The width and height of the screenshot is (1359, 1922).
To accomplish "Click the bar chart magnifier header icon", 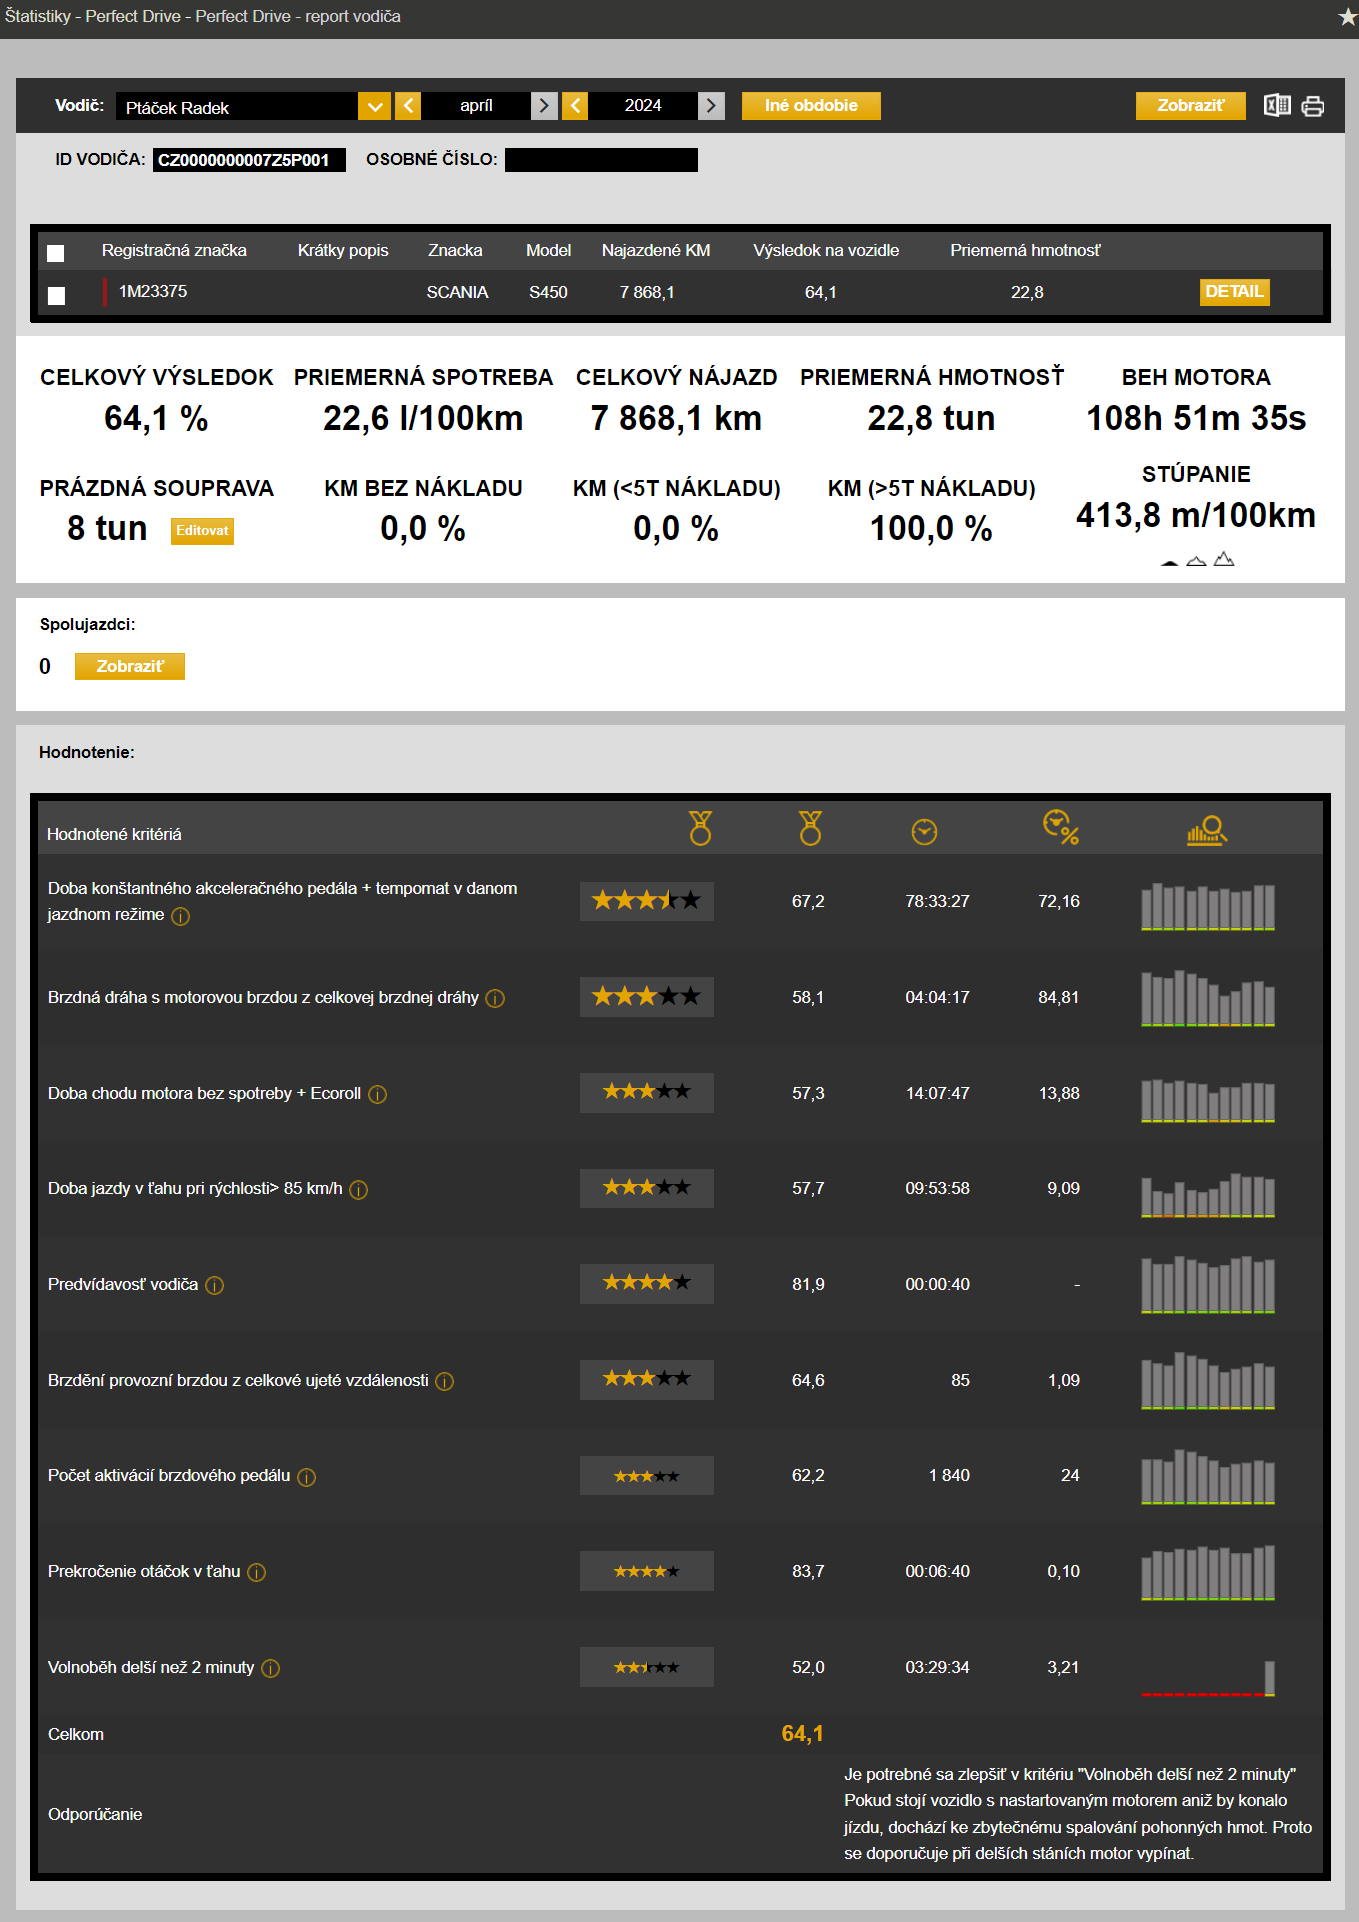I will [x=1206, y=831].
